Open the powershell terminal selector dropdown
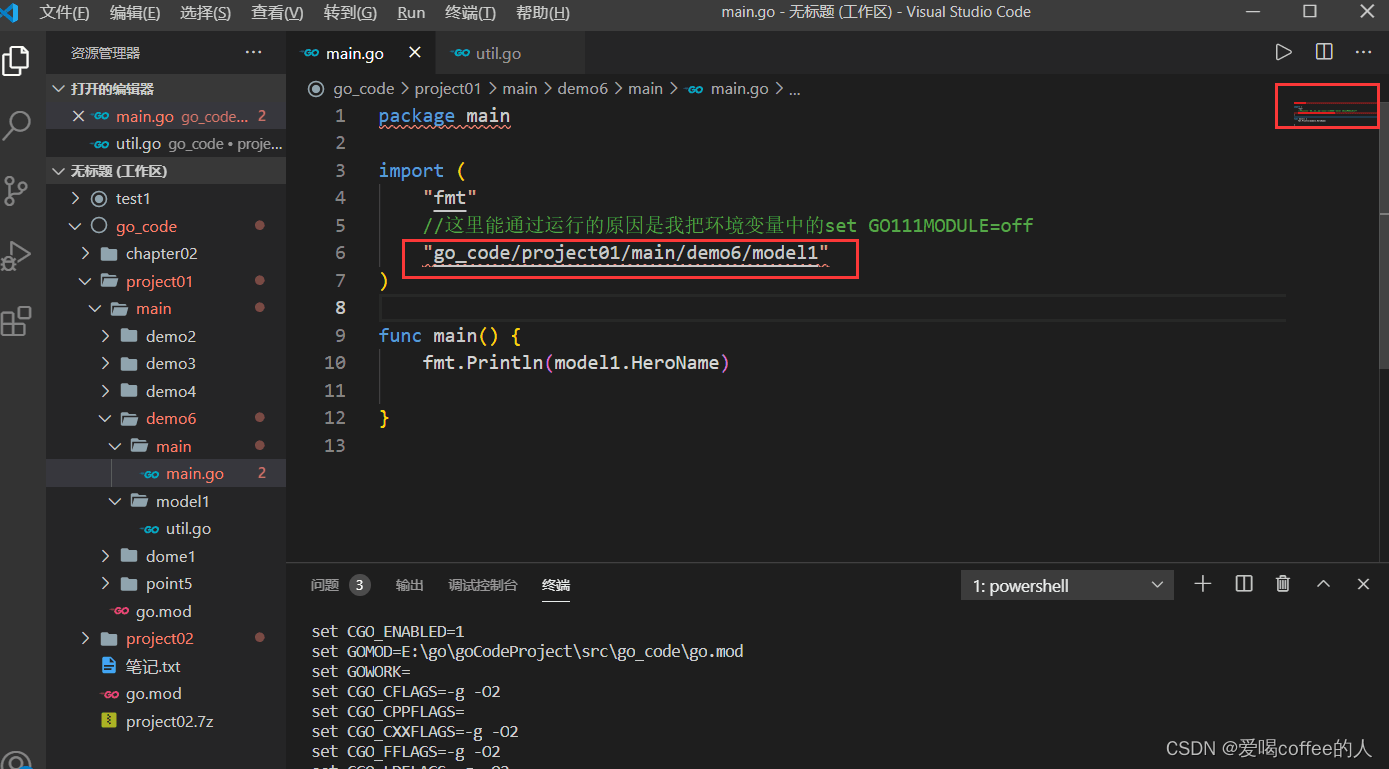1389x769 pixels. [x=1066, y=585]
